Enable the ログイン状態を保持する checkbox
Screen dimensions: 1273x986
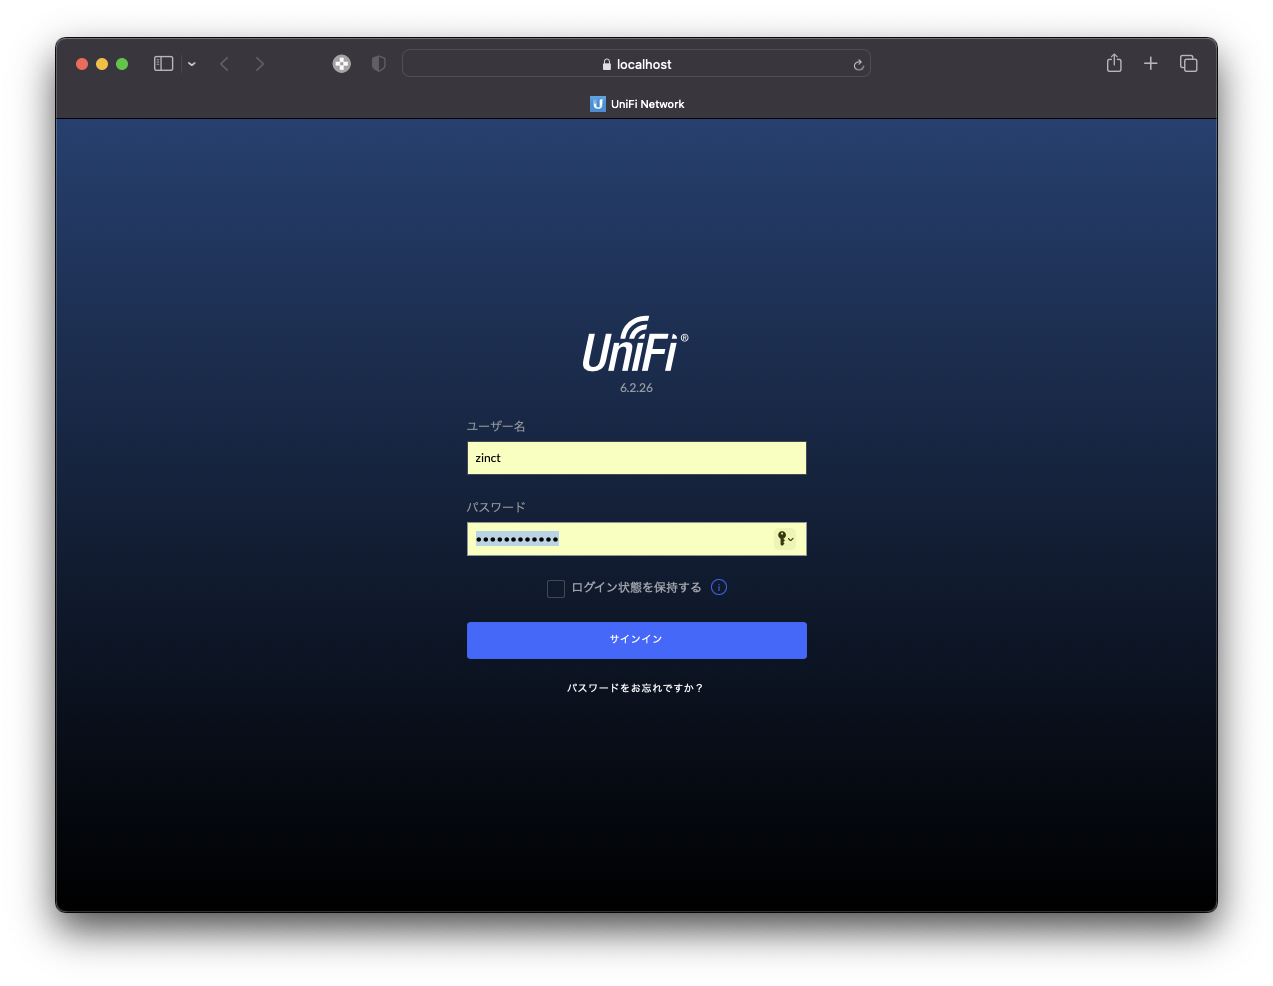coord(556,589)
